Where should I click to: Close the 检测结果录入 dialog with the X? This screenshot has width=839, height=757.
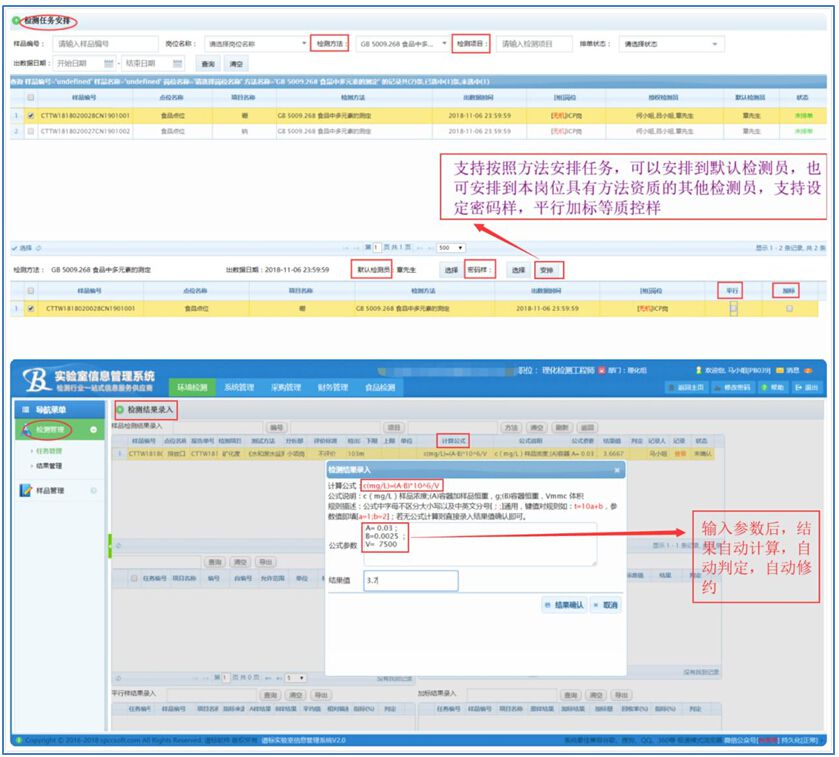[617, 469]
